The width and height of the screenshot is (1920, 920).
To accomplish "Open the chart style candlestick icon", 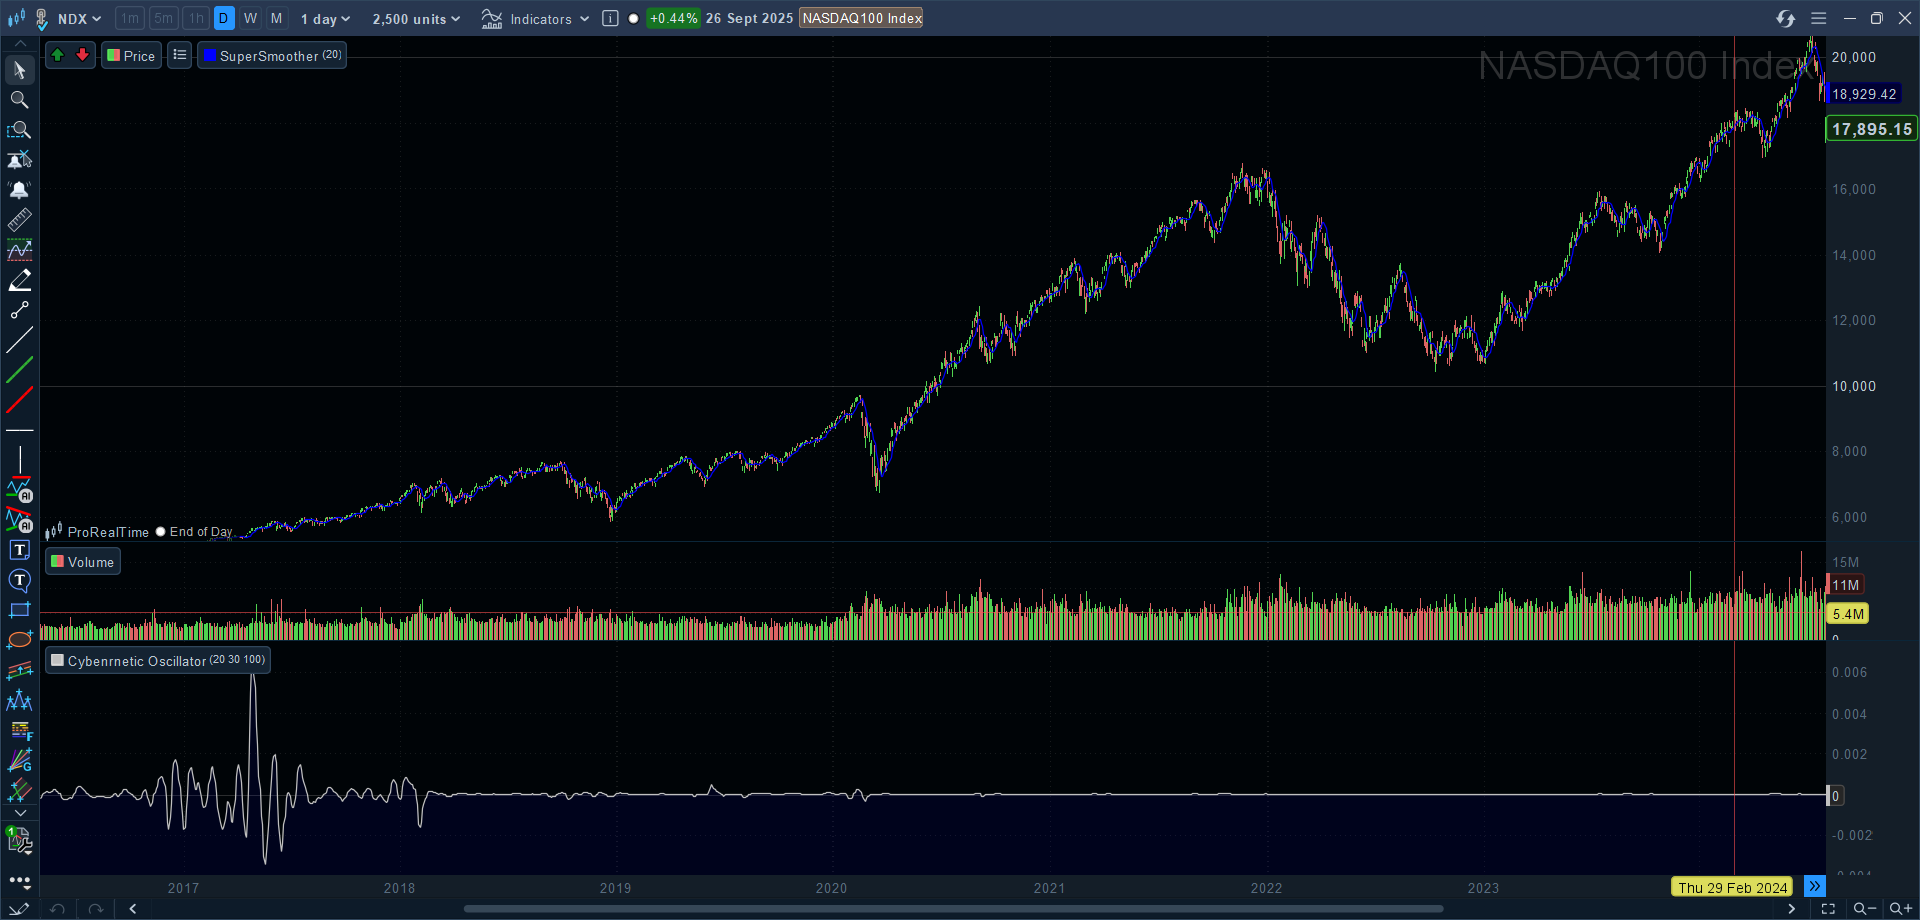I will point(16,18).
